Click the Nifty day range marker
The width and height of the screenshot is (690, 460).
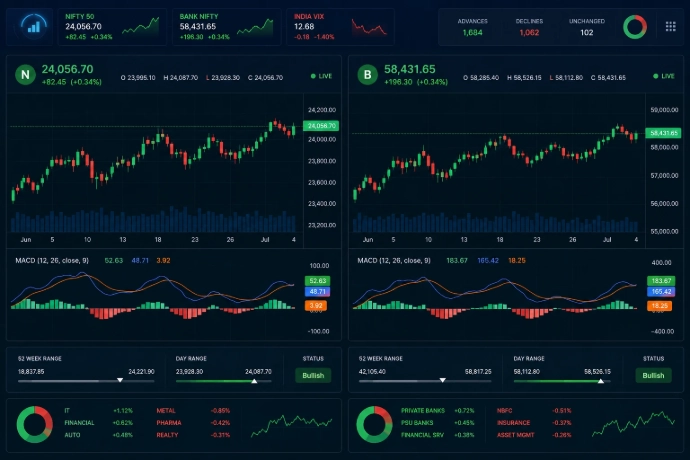pos(254,381)
